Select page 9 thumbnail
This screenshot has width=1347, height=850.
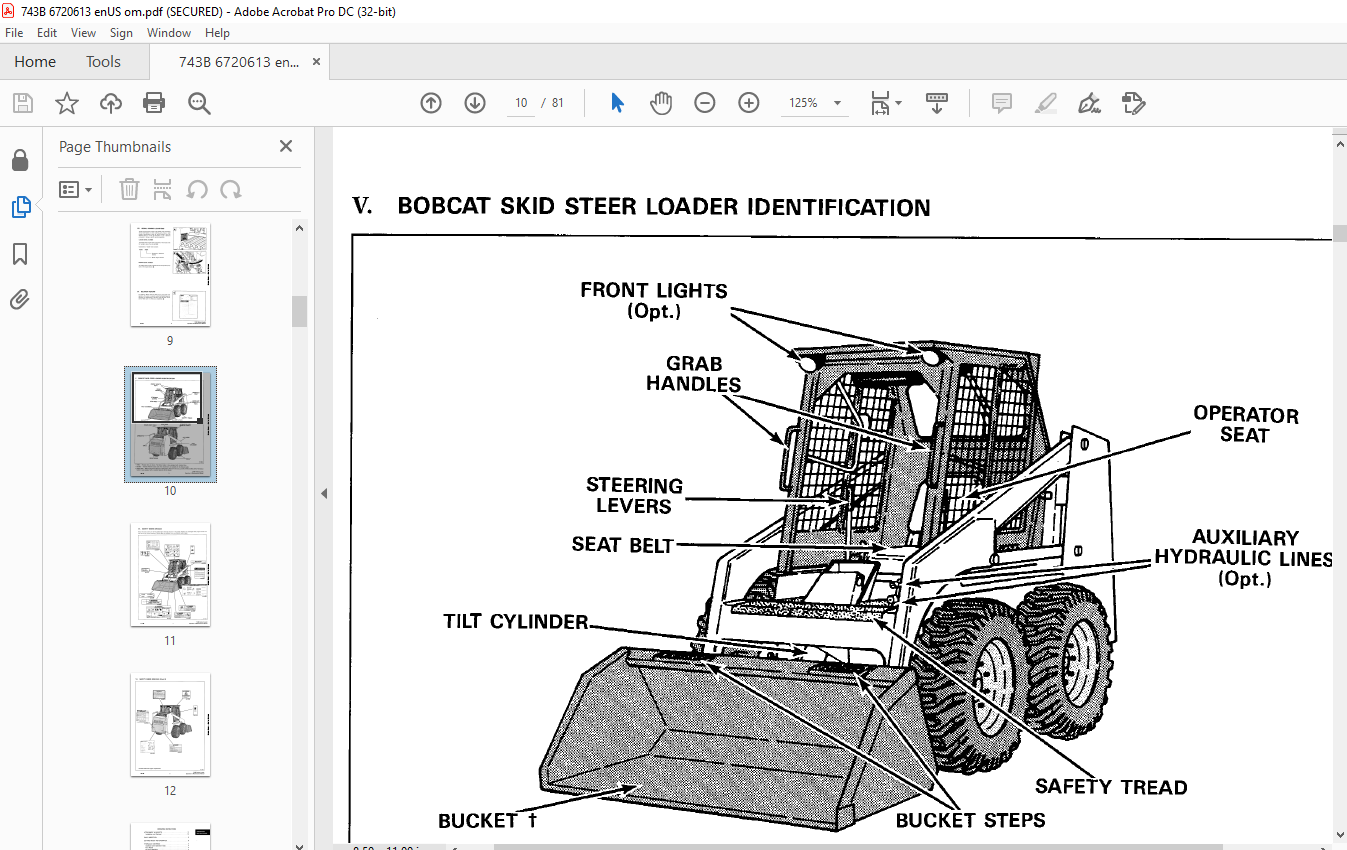click(170, 276)
